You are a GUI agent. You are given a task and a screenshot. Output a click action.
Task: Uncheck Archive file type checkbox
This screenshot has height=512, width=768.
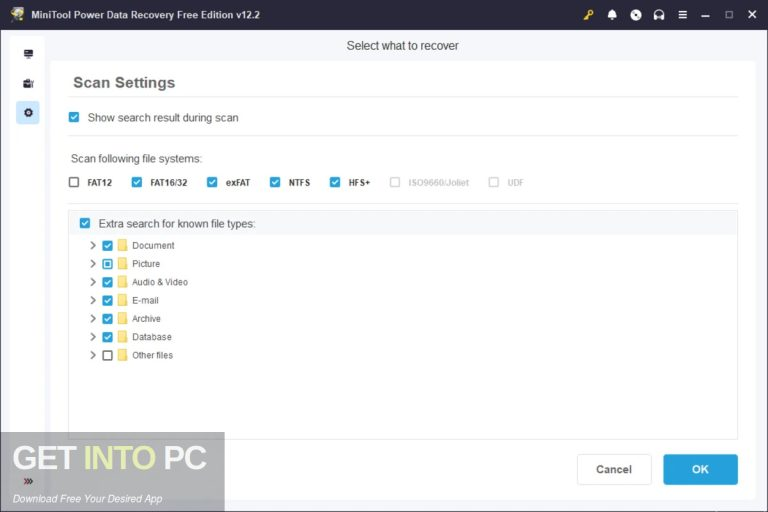click(107, 318)
